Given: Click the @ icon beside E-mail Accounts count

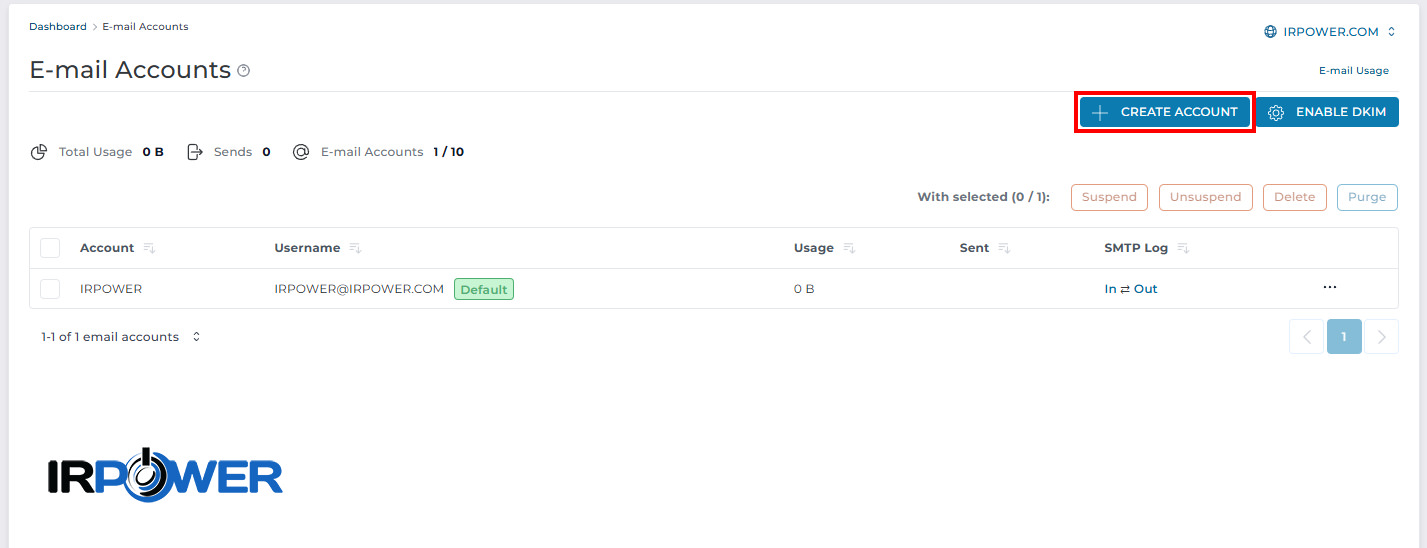Looking at the screenshot, I should click(x=301, y=152).
